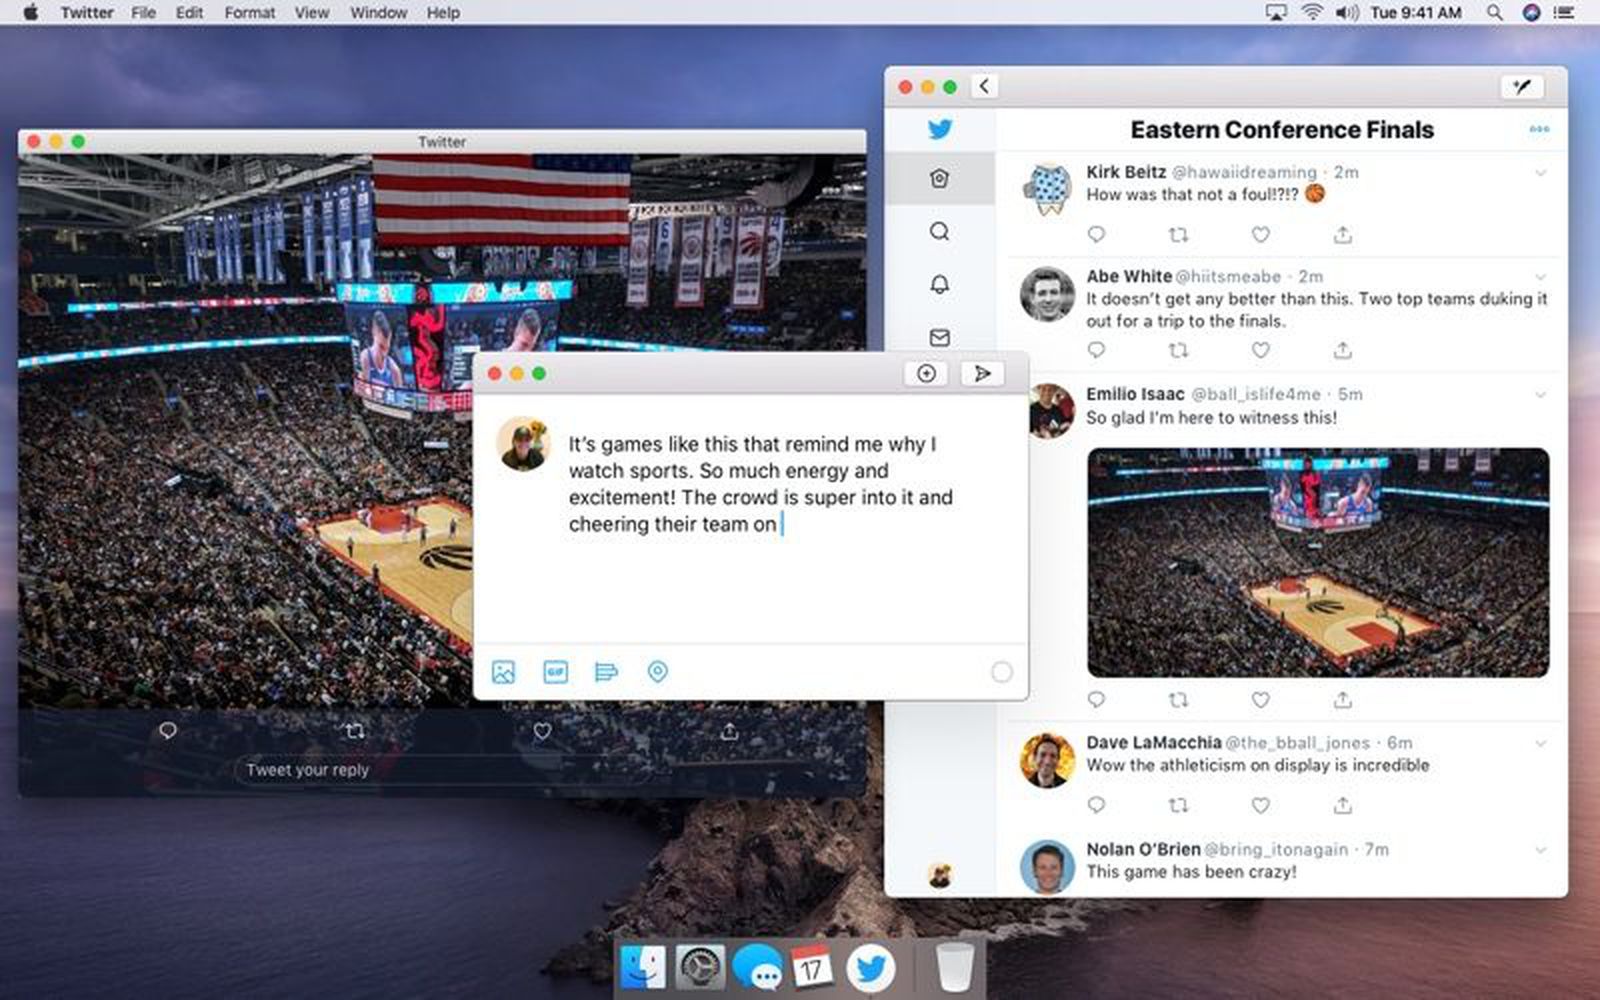Send the tweet with the paper plane button
This screenshot has height=1000, width=1600.
click(982, 373)
